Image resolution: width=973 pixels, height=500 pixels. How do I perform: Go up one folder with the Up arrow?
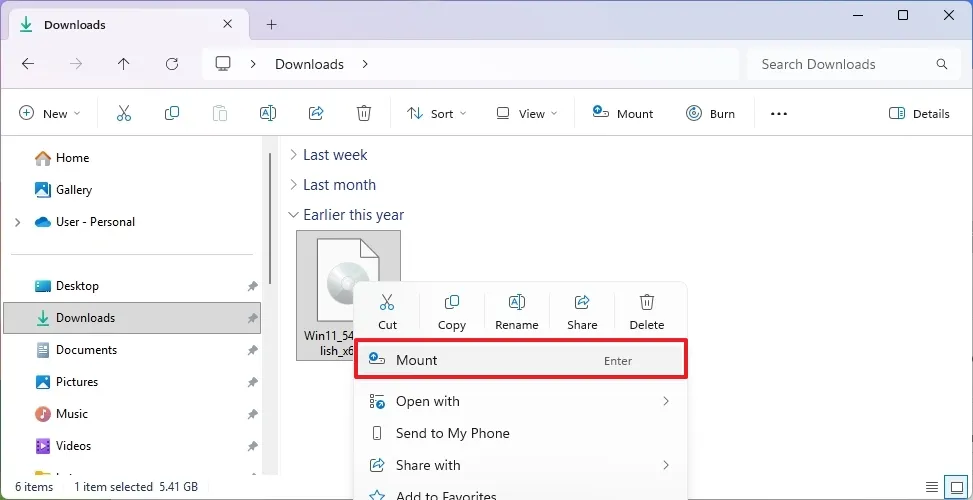(124, 64)
